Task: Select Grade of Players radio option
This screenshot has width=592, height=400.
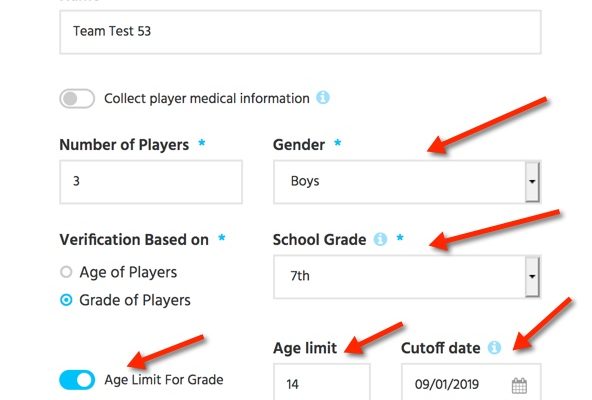Action: pyautogui.click(x=66, y=300)
